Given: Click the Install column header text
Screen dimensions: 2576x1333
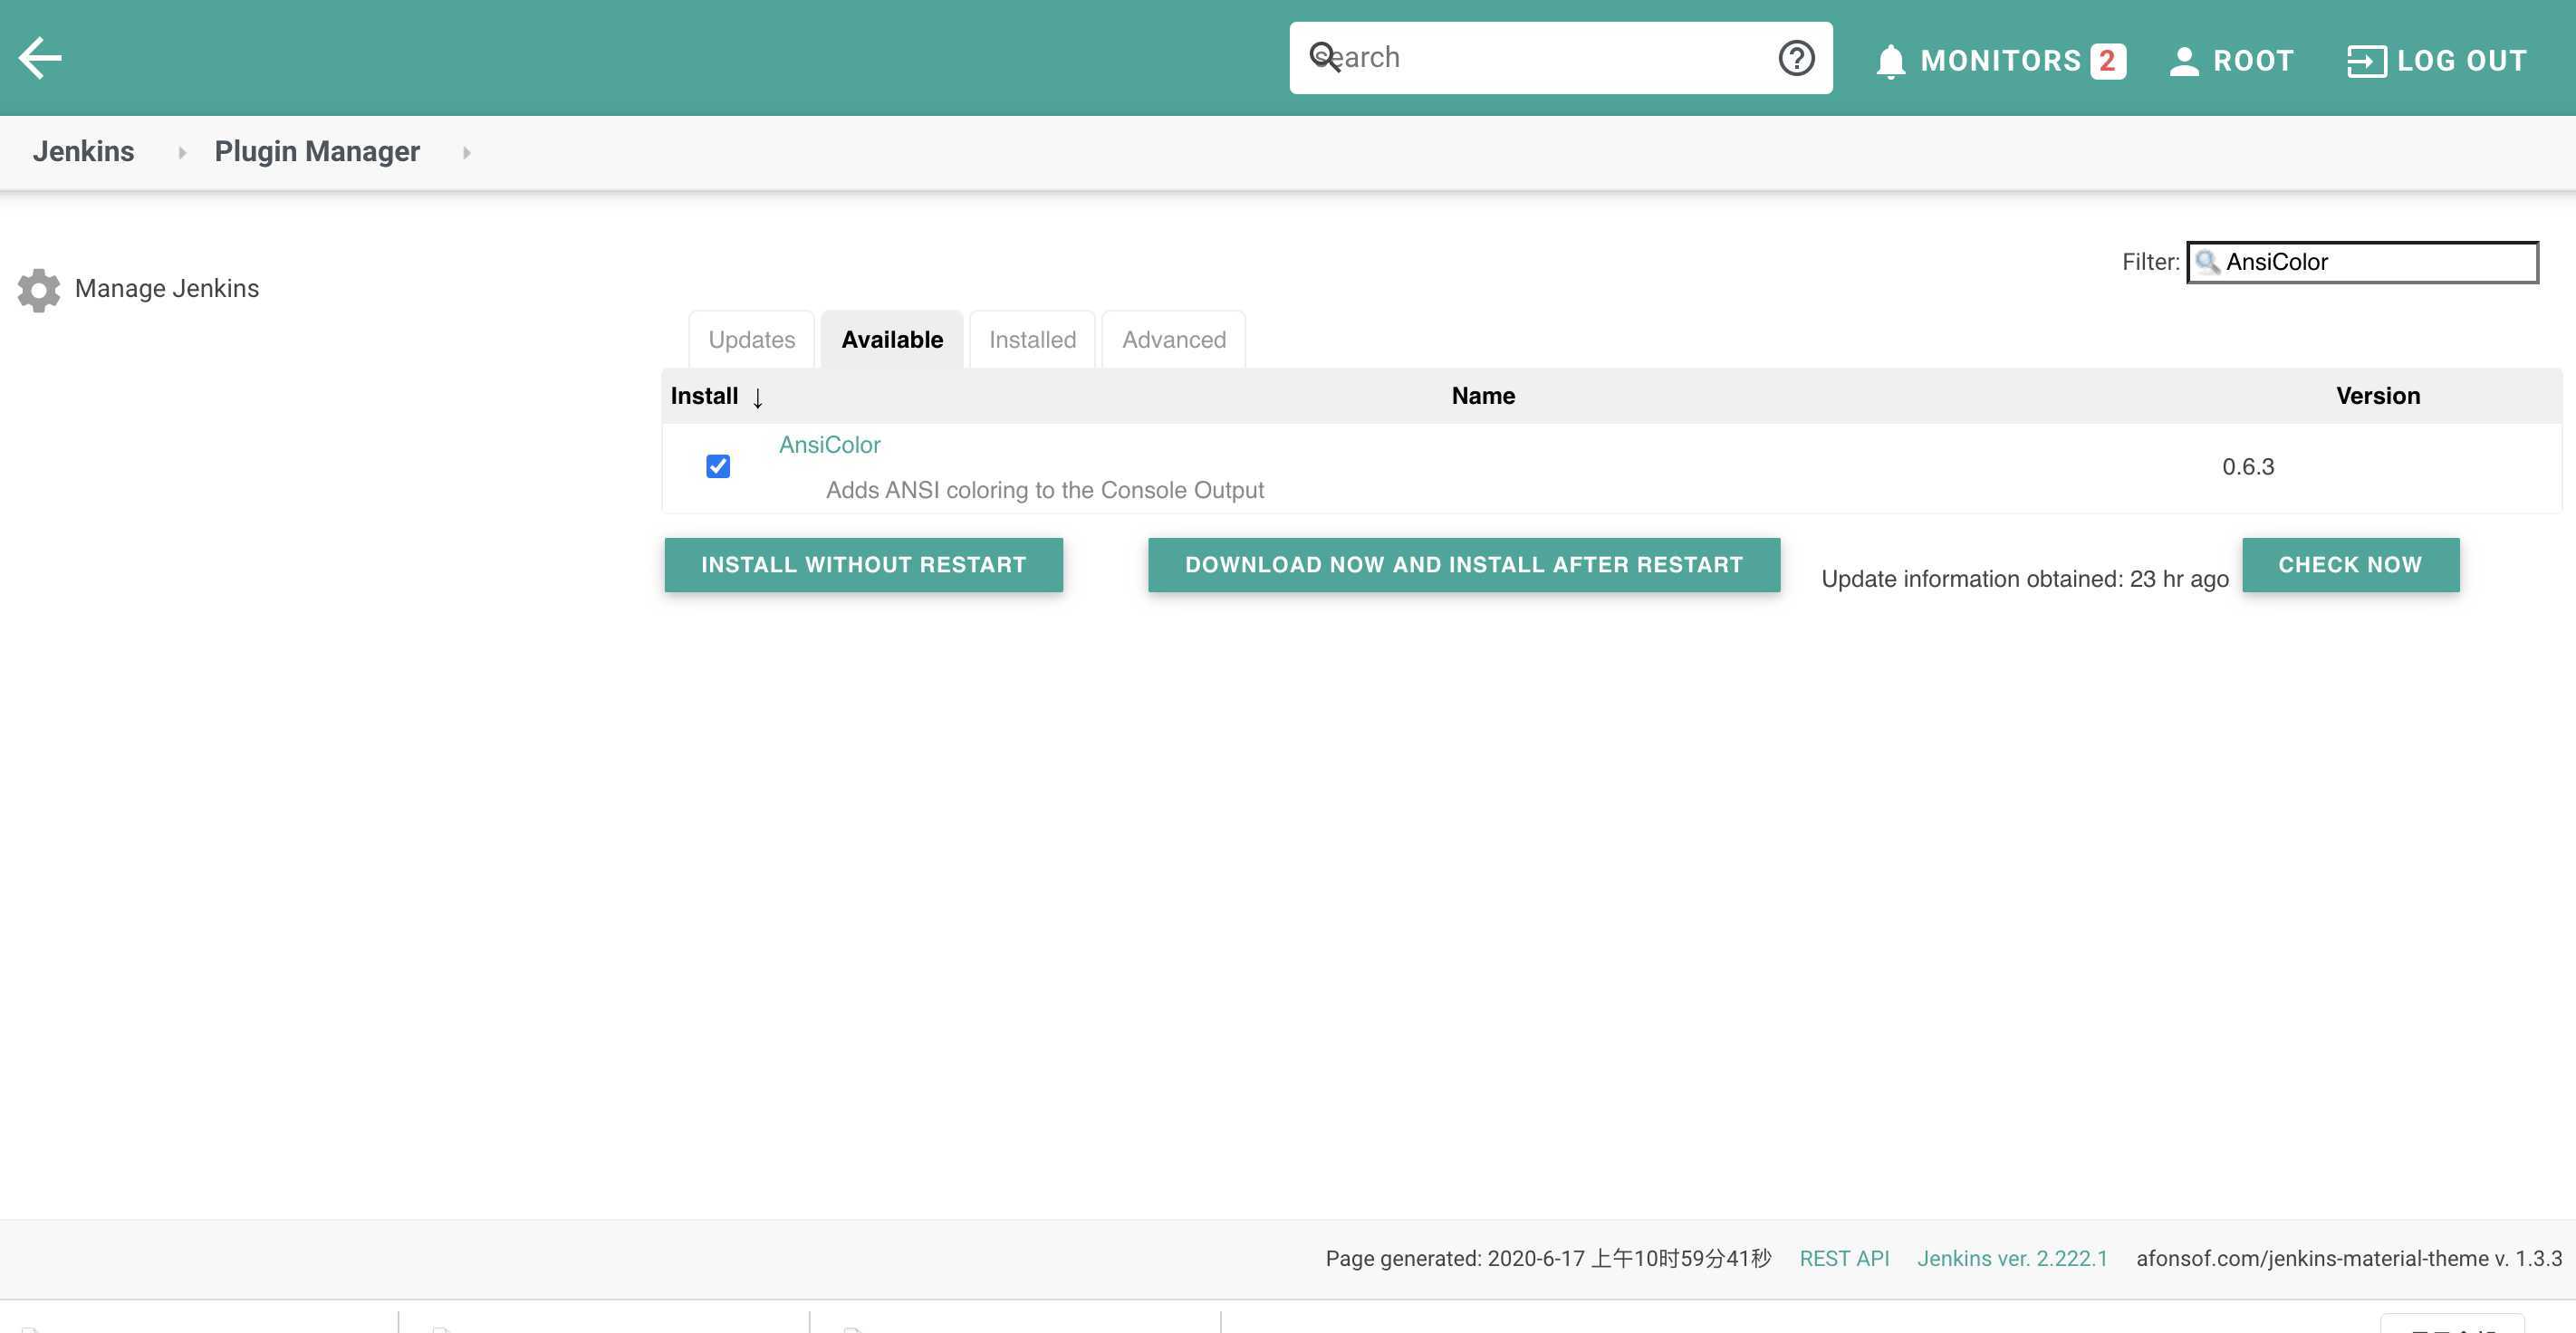Looking at the screenshot, I should [704, 396].
